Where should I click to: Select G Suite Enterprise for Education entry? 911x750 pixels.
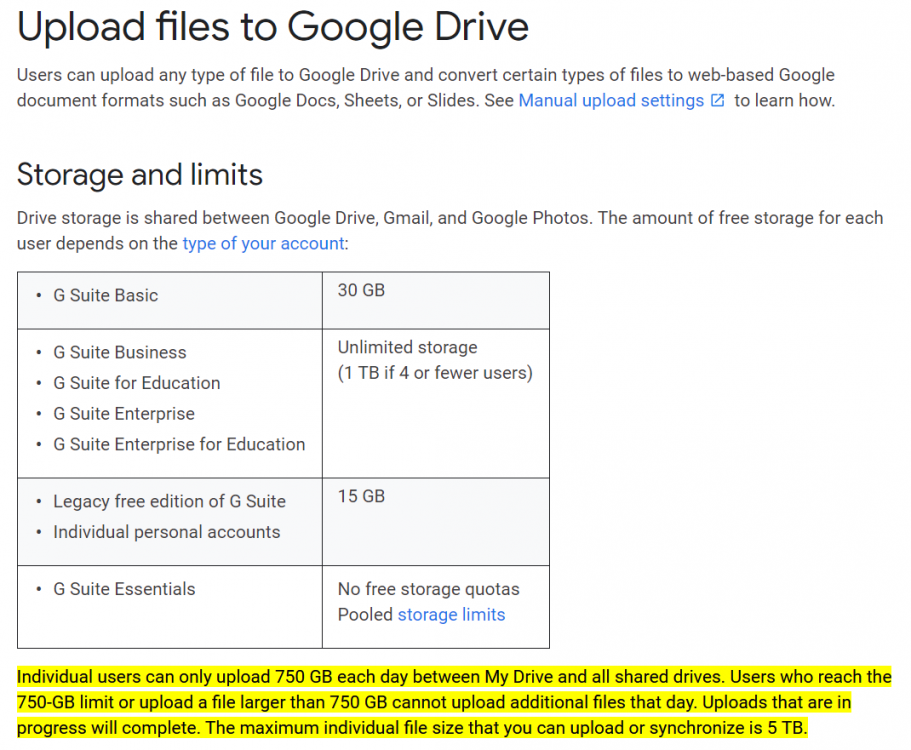[x=179, y=444]
